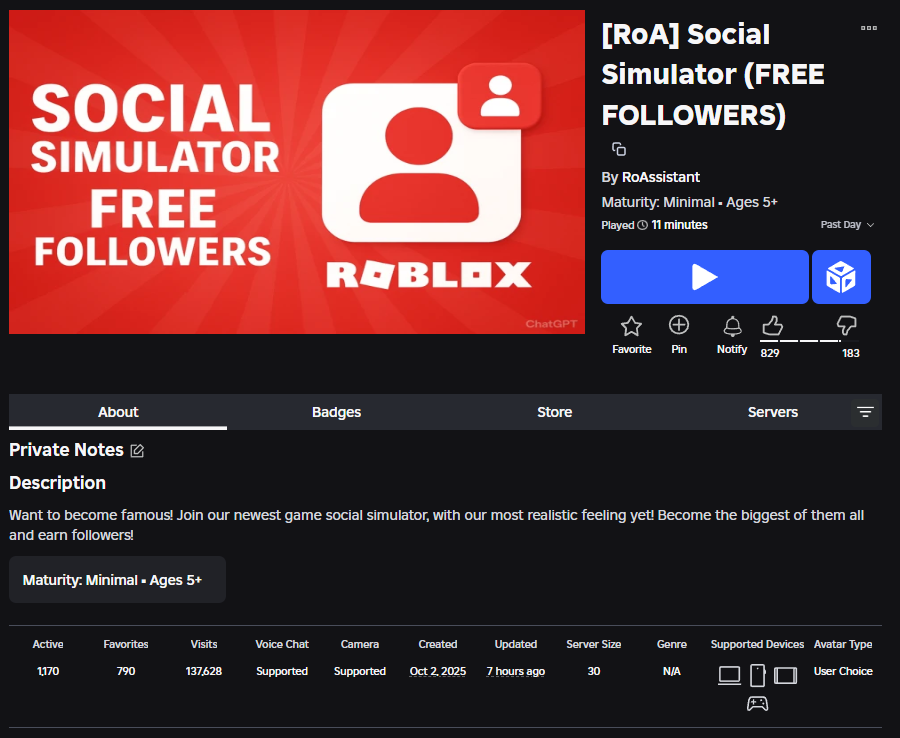
Task: Click the gamepad supported device icon
Action: click(758, 703)
